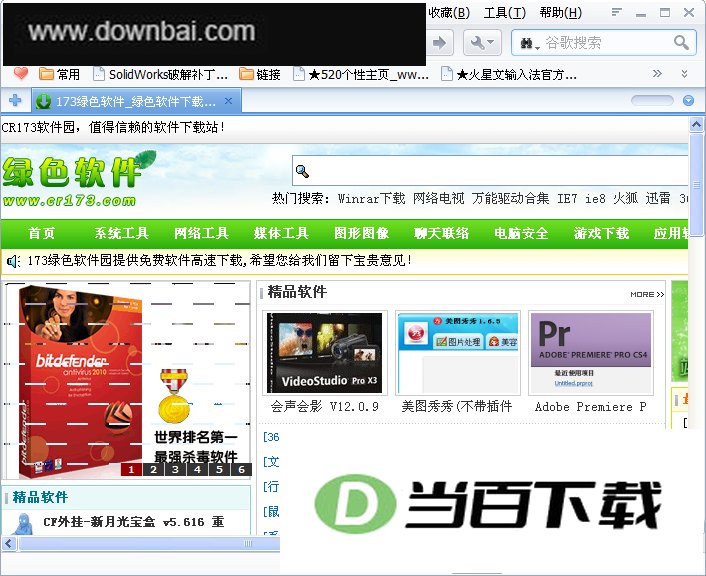Image resolution: width=706 pixels, height=576 pixels.
Task: Open the 媒体工具 navigation category
Action: click(x=281, y=233)
